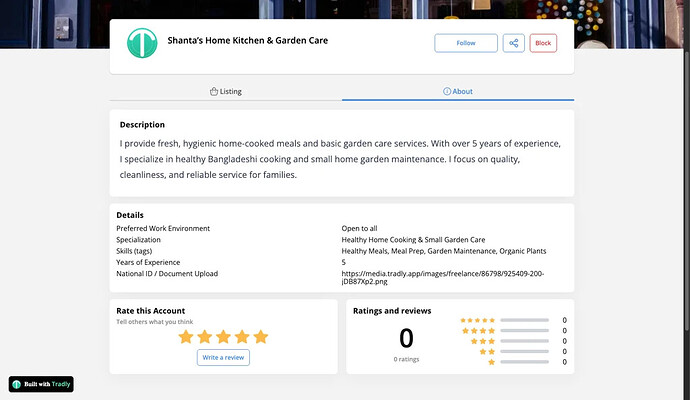Select the fifth rating star
690x400 pixels.
[261, 337]
